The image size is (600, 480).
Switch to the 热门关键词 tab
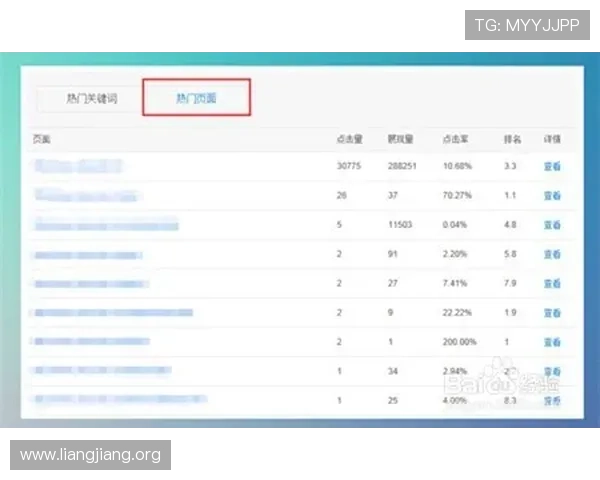pyautogui.click(x=90, y=99)
